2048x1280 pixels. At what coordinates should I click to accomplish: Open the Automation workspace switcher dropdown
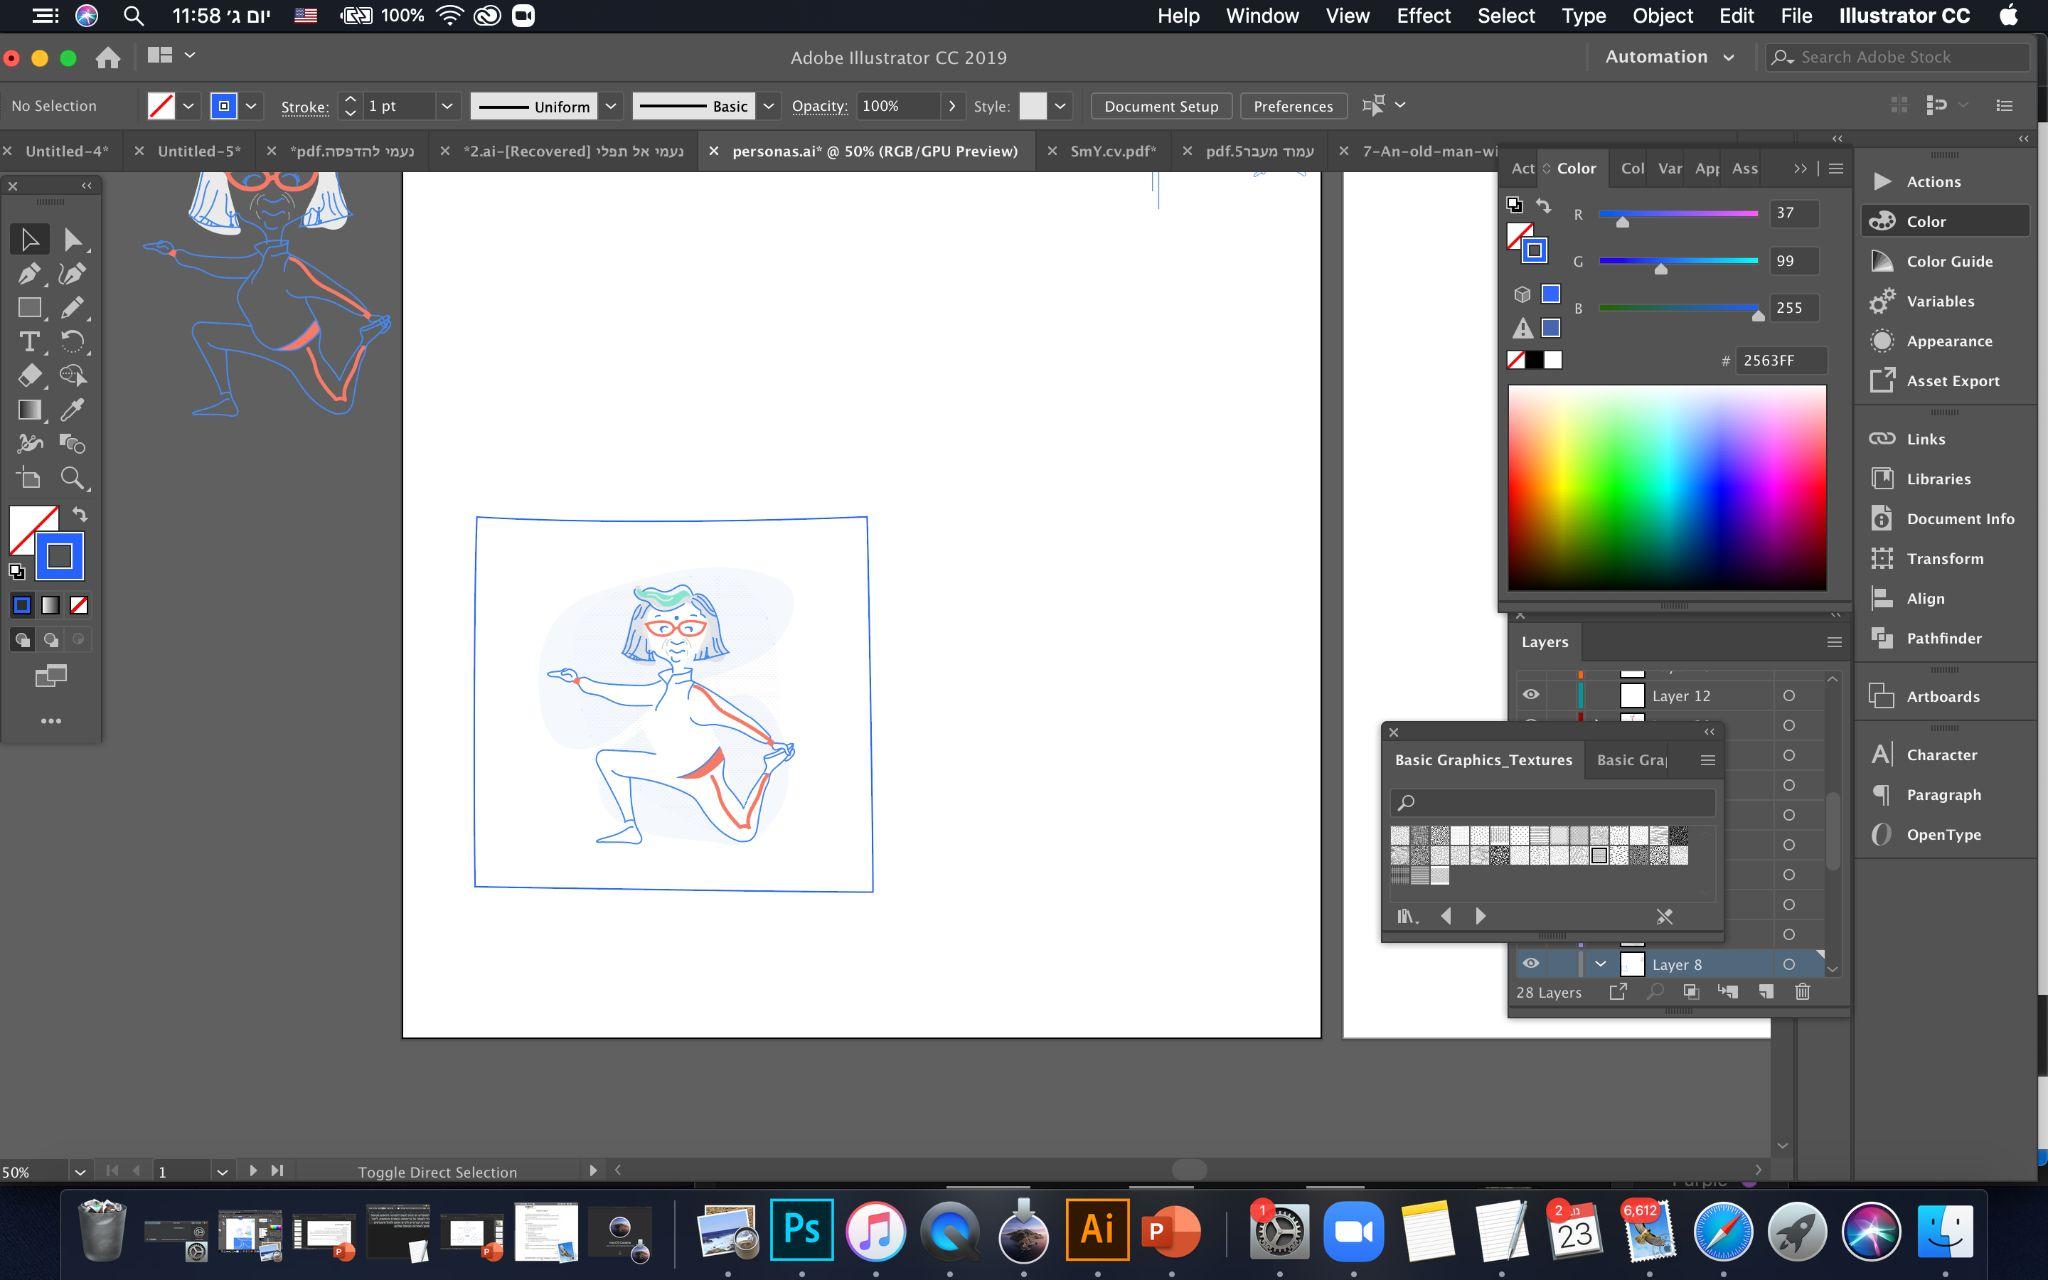[1669, 57]
